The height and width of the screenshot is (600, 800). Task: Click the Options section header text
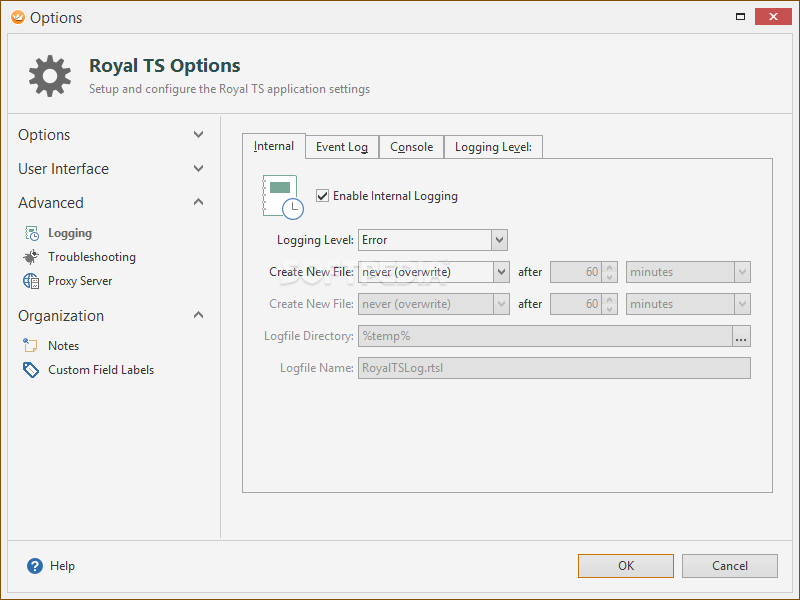44,135
